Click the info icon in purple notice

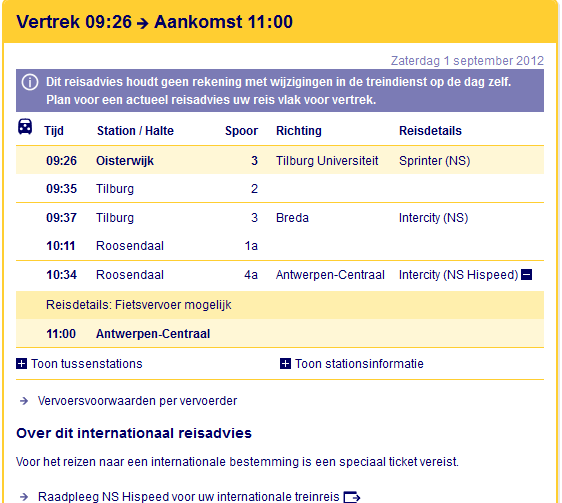point(30,82)
